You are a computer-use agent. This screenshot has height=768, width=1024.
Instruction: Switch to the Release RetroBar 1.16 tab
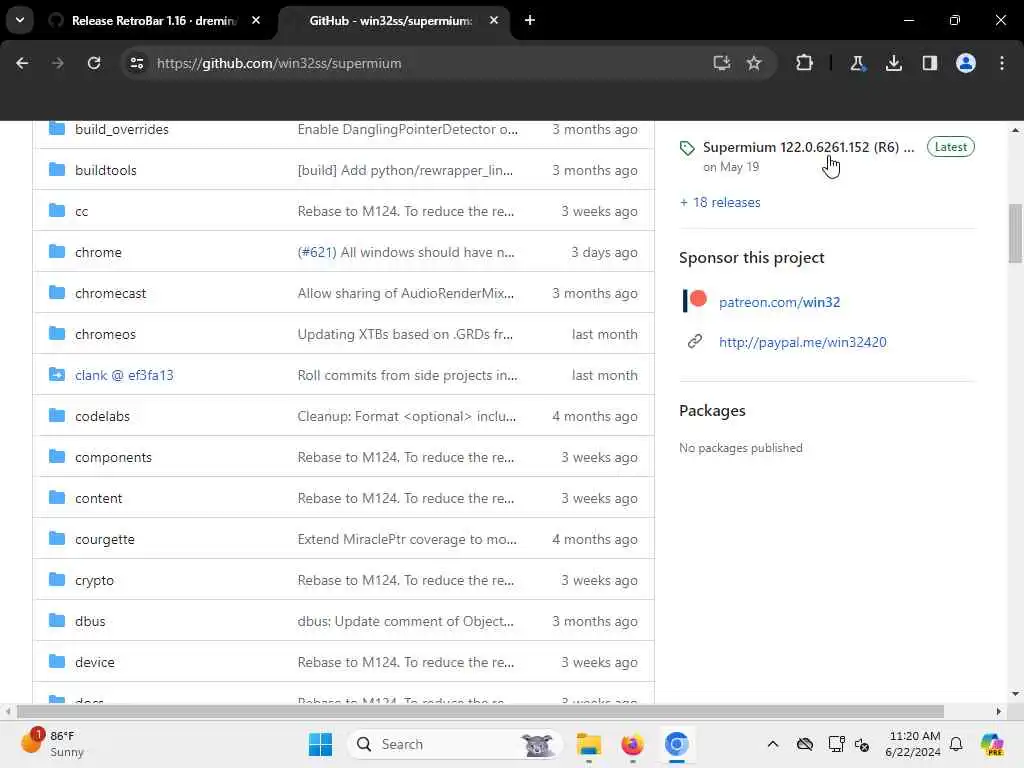[154, 21]
